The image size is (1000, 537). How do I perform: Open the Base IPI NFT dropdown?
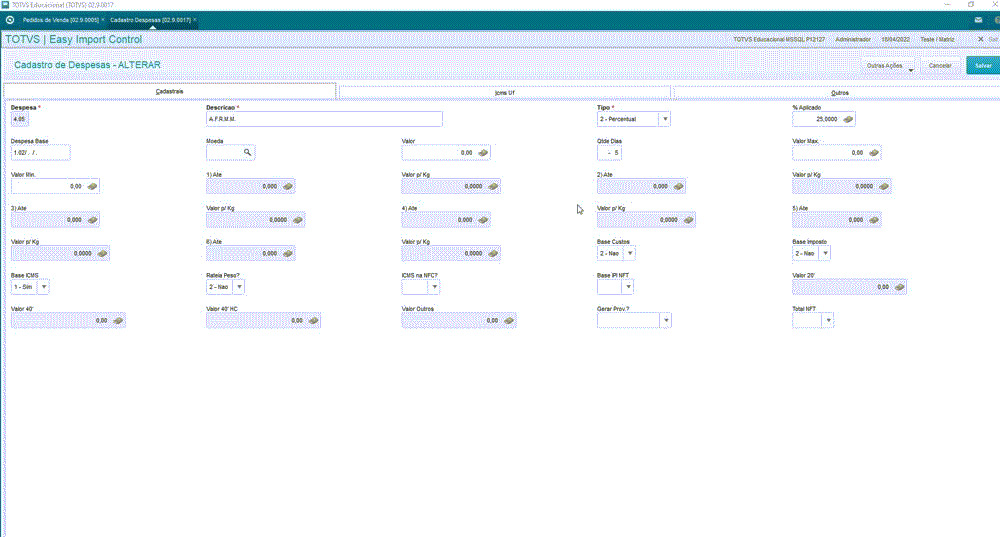[x=628, y=287]
